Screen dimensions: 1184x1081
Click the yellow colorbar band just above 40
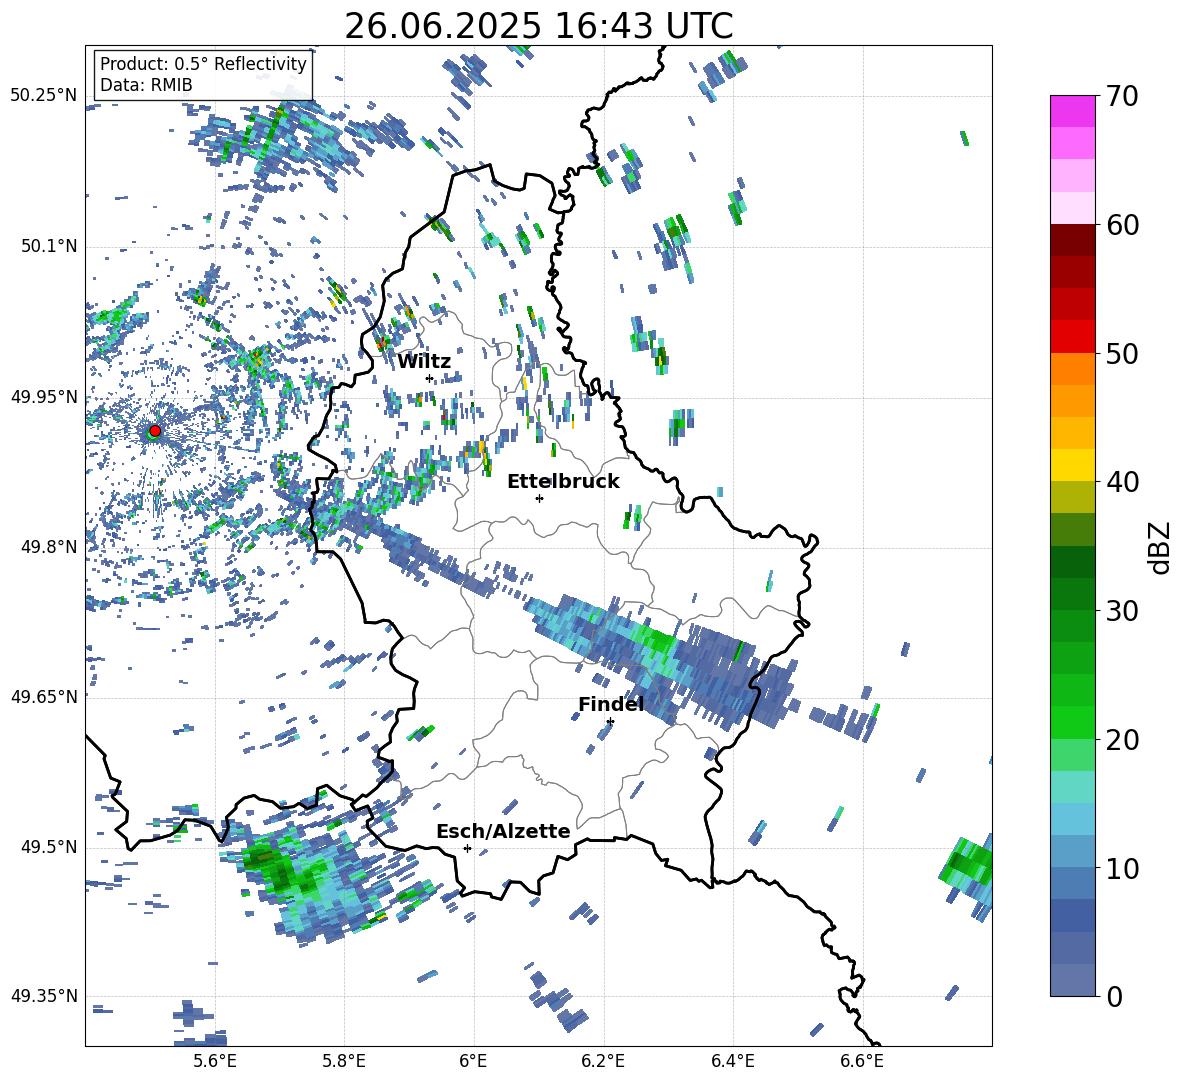coord(1072,465)
